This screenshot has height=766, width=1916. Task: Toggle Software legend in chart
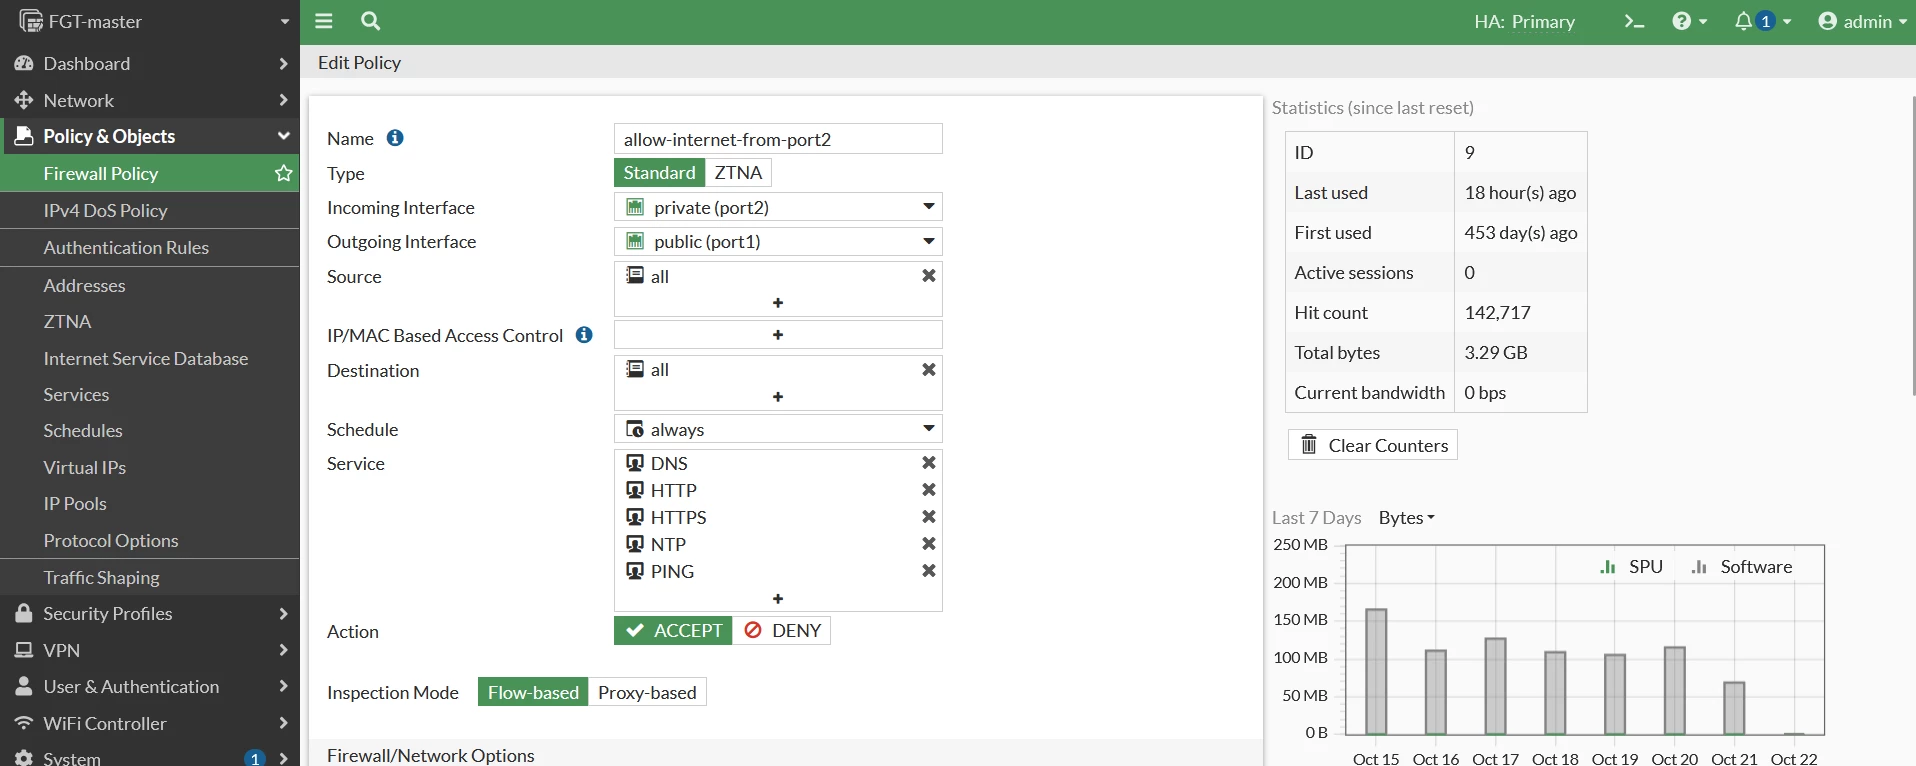[1742, 567]
